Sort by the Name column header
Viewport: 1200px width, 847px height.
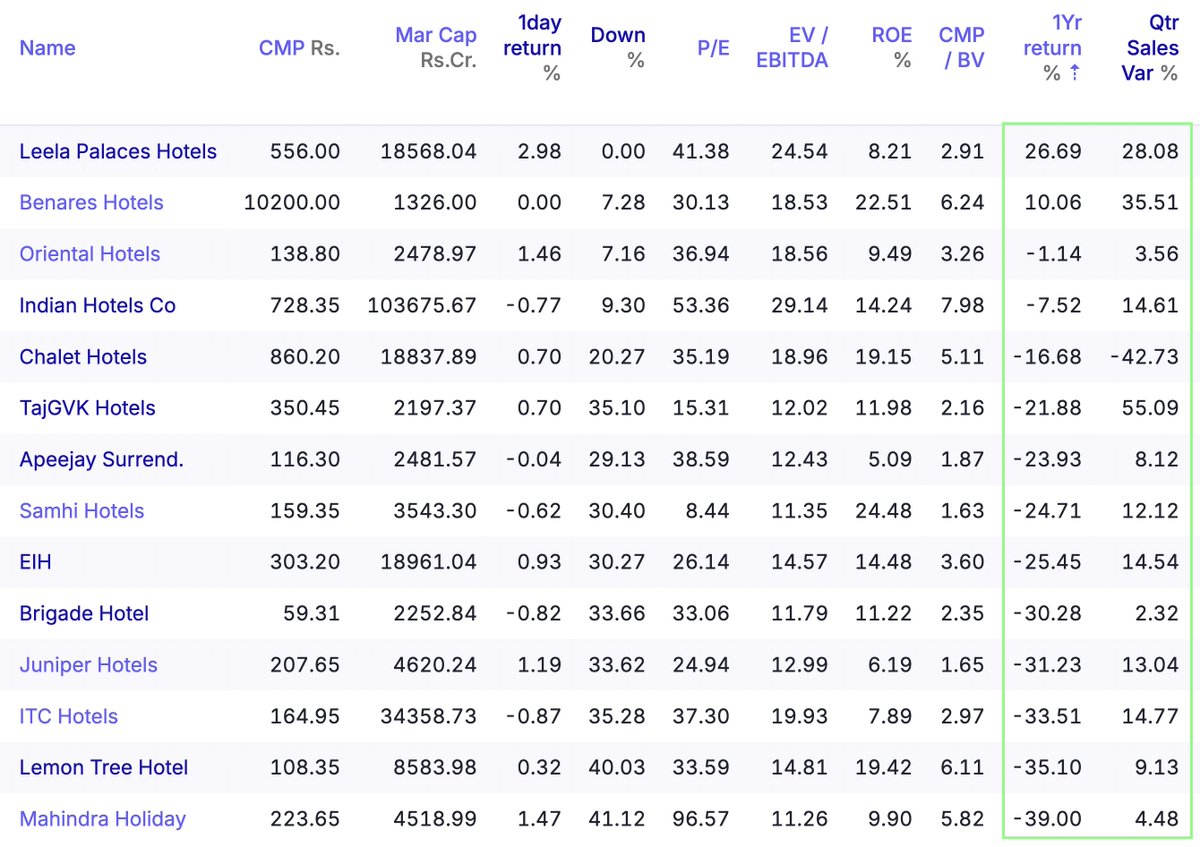[47, 48]
